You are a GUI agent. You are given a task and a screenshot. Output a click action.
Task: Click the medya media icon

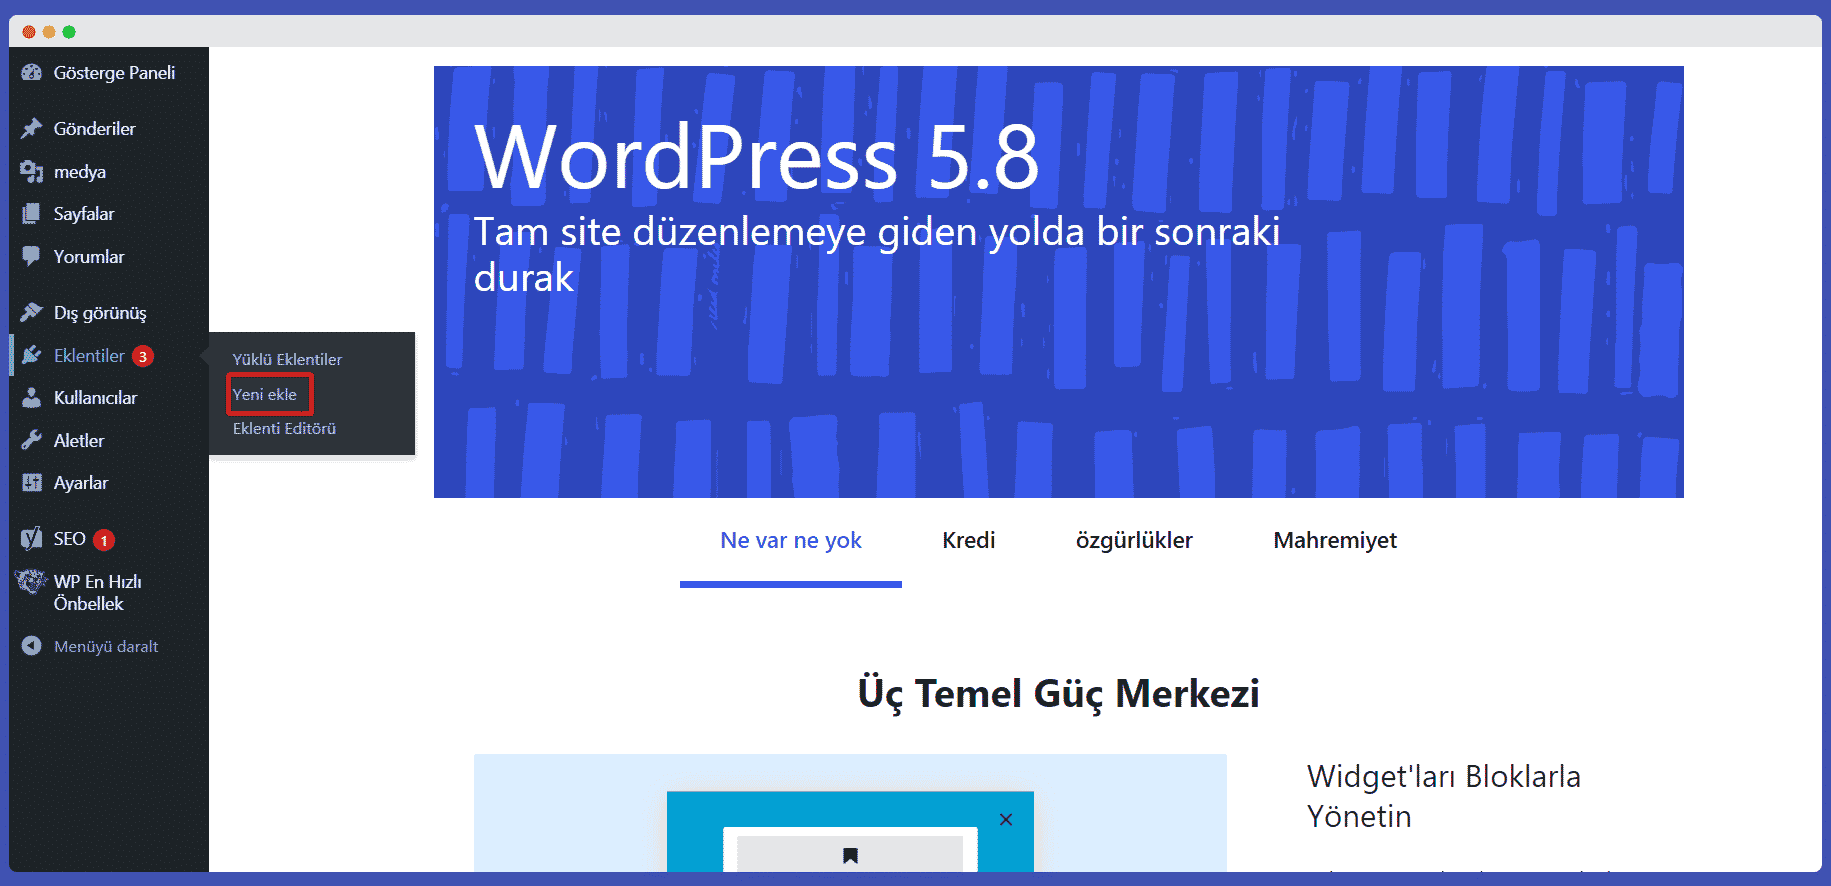[x=32, y=172]
